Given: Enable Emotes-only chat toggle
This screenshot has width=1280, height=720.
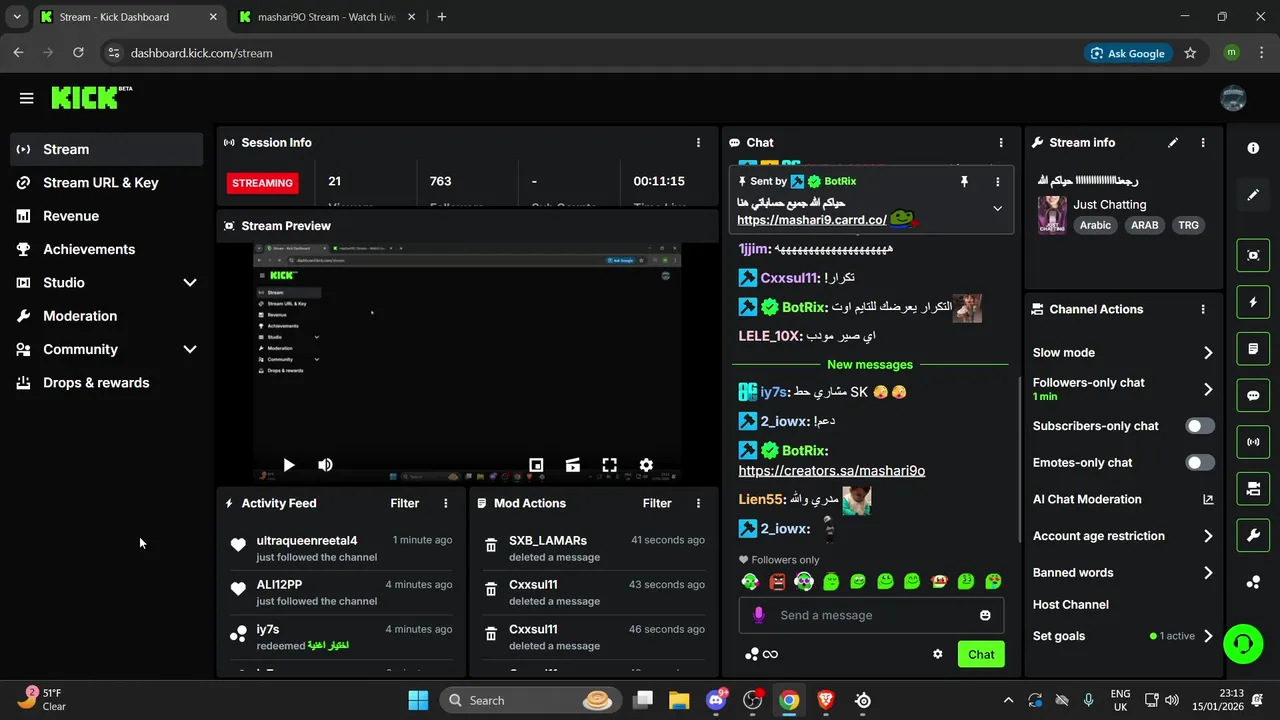Looking at the screenshot, I should (x=1200, y=462).
